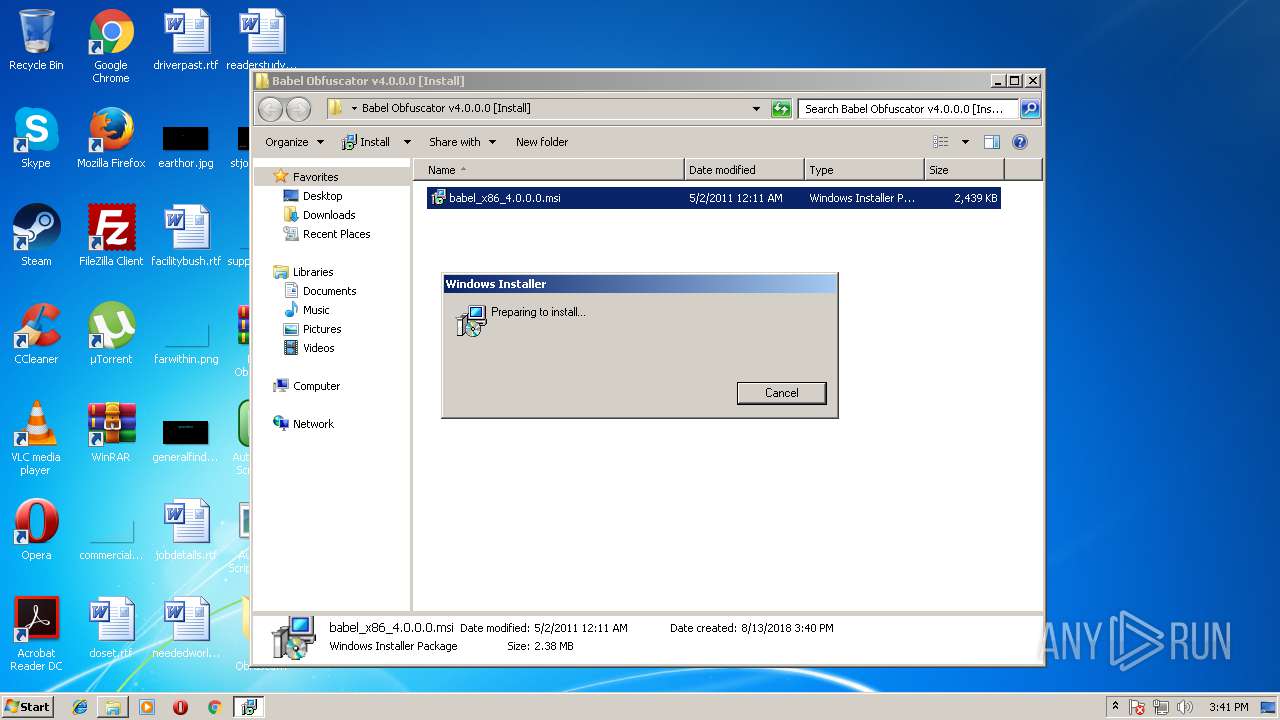Open Downloads in Favorites
The image size is (1280, 720).
click(329, 215)
